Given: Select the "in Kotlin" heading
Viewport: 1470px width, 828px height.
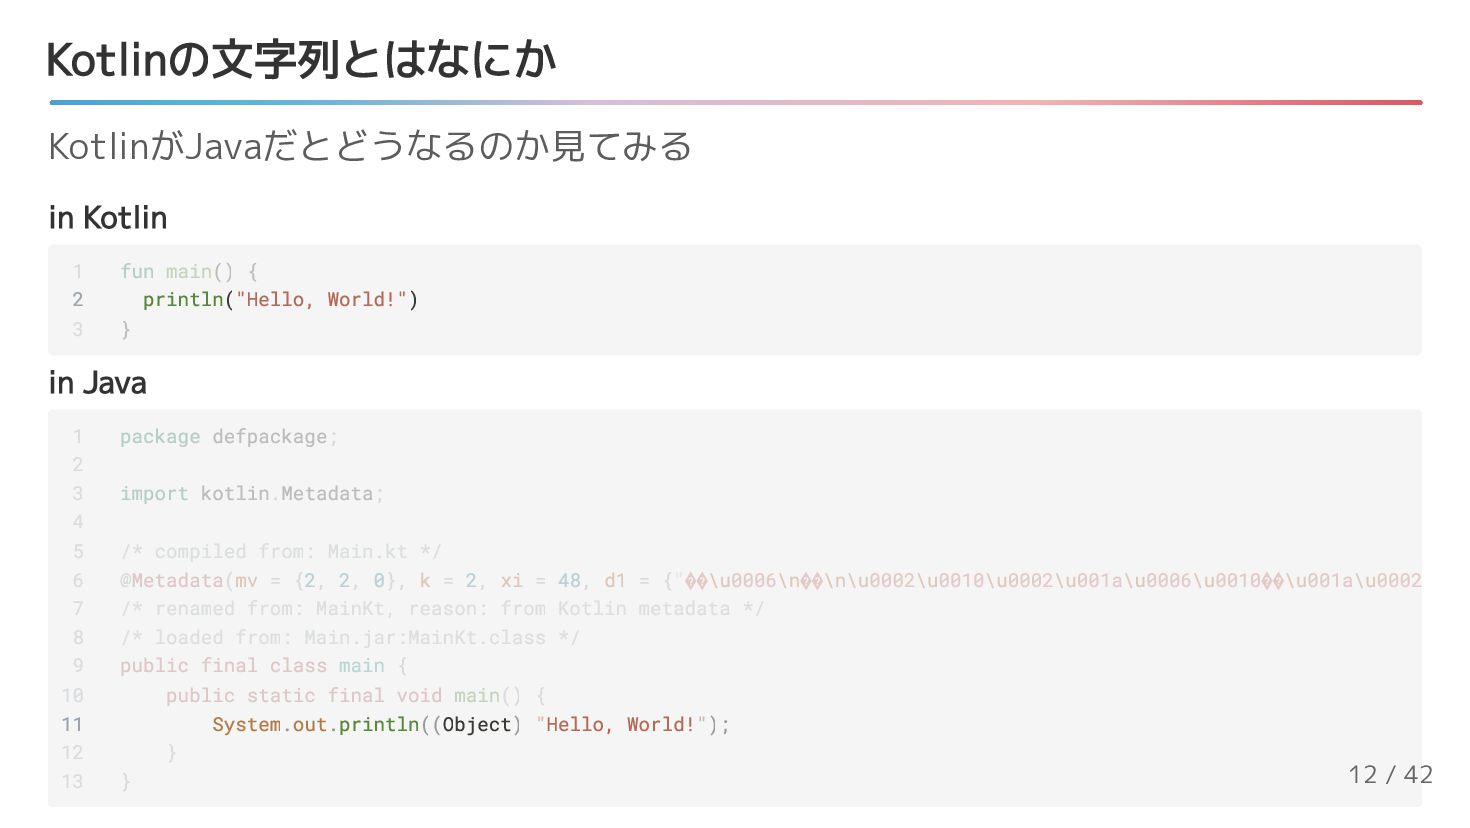Looking at the screenshot, I should pyautogui.click(x=108, y=218).
